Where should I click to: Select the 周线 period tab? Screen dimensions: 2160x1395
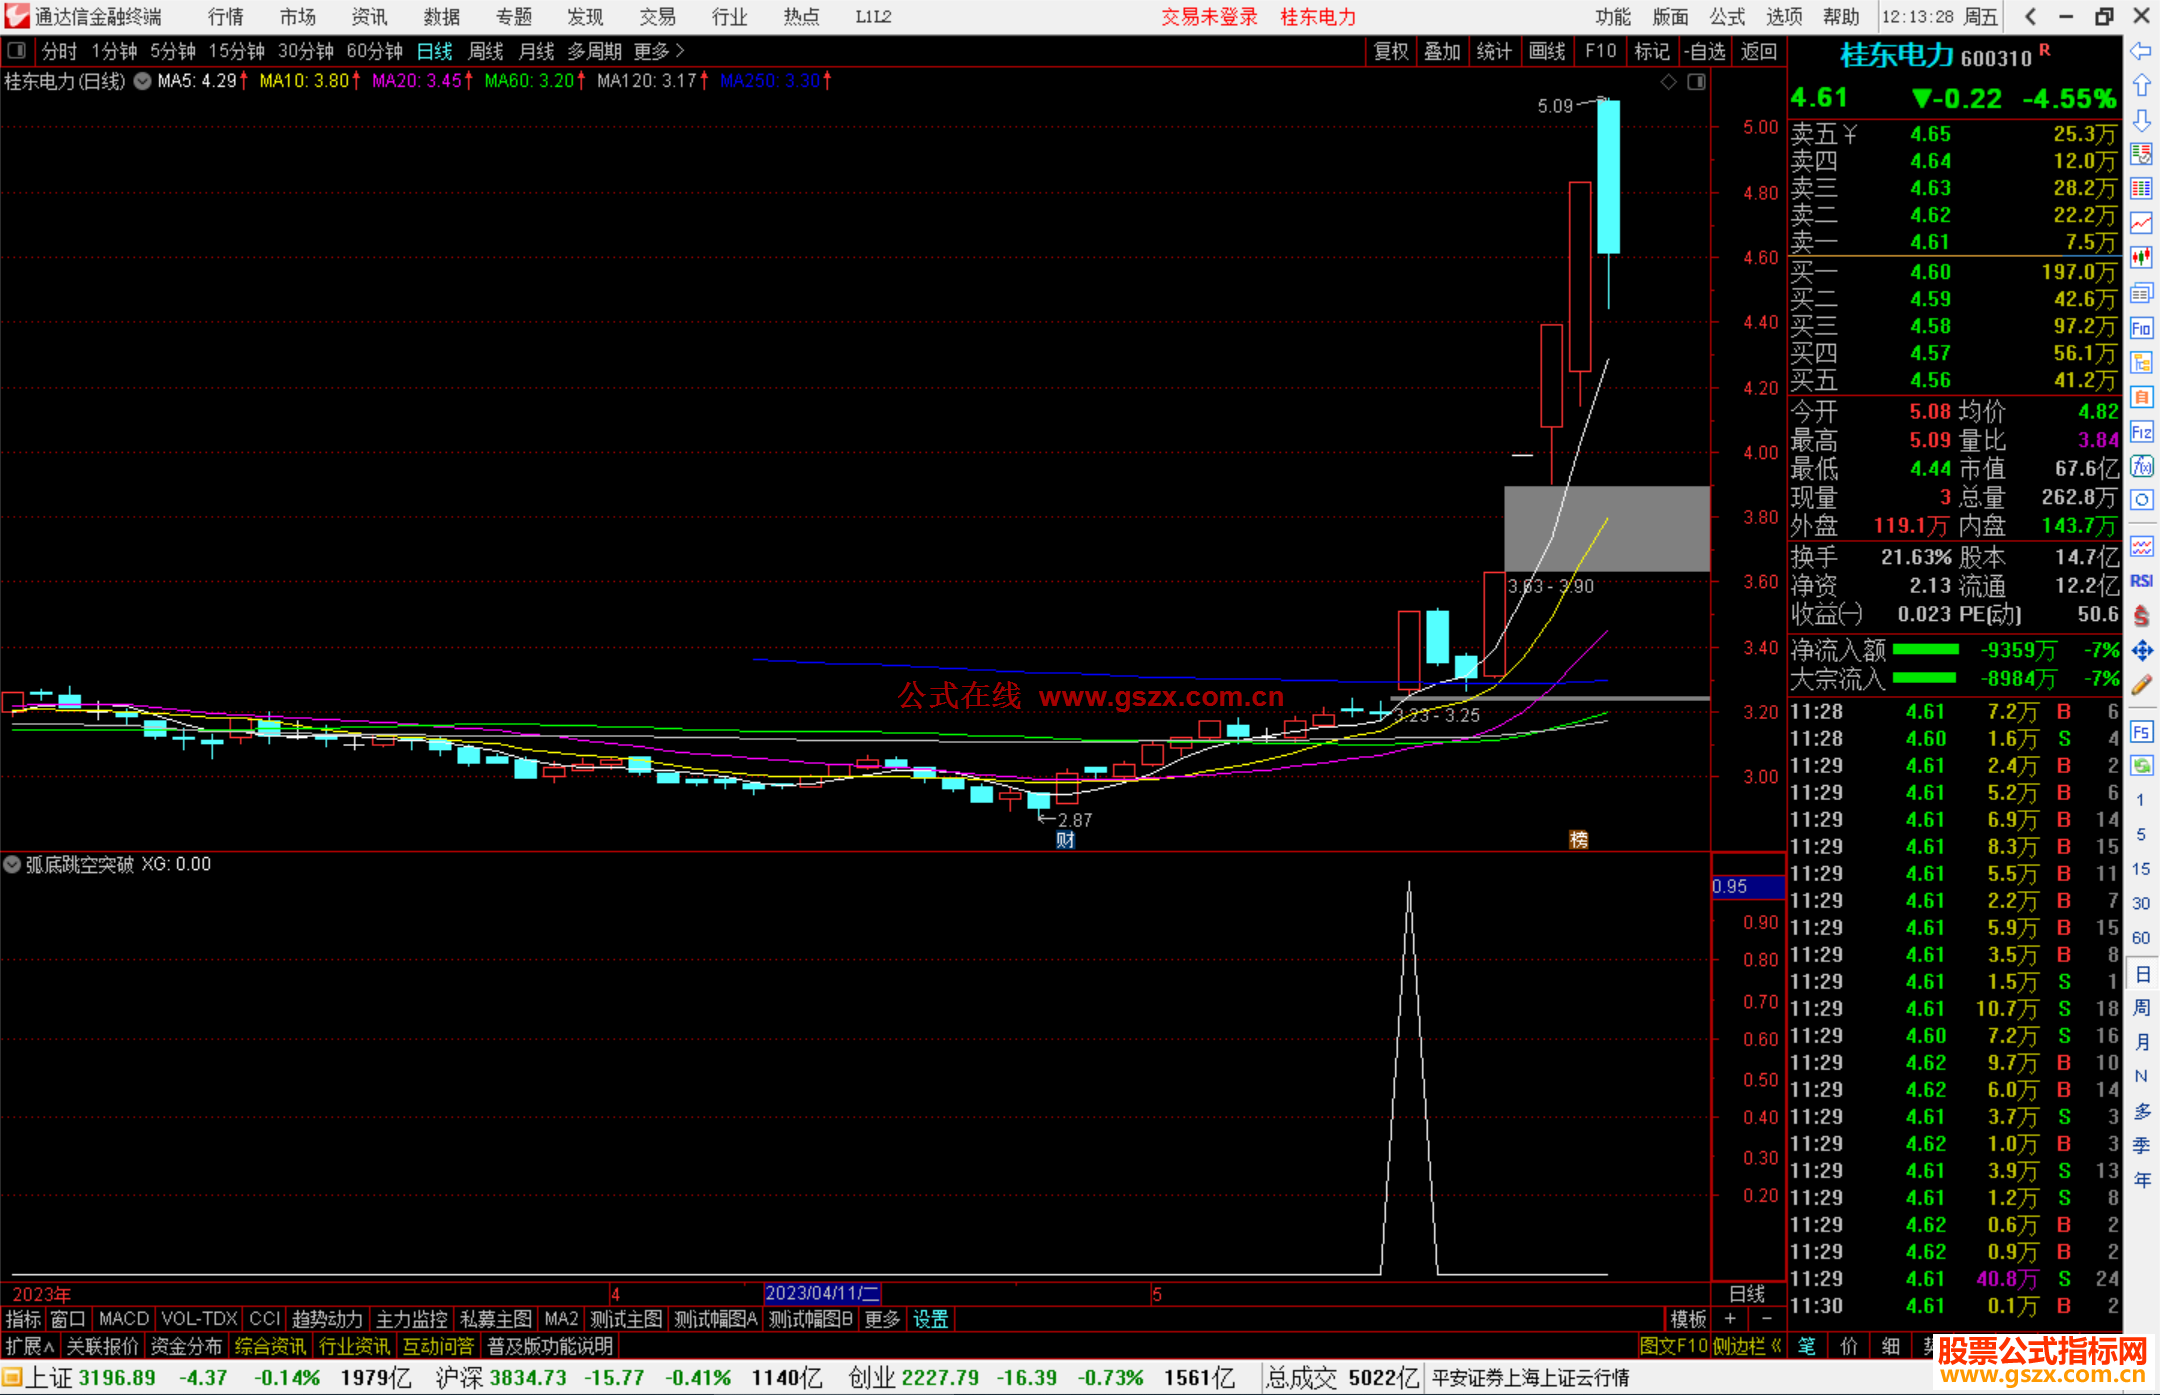(486, 51)
